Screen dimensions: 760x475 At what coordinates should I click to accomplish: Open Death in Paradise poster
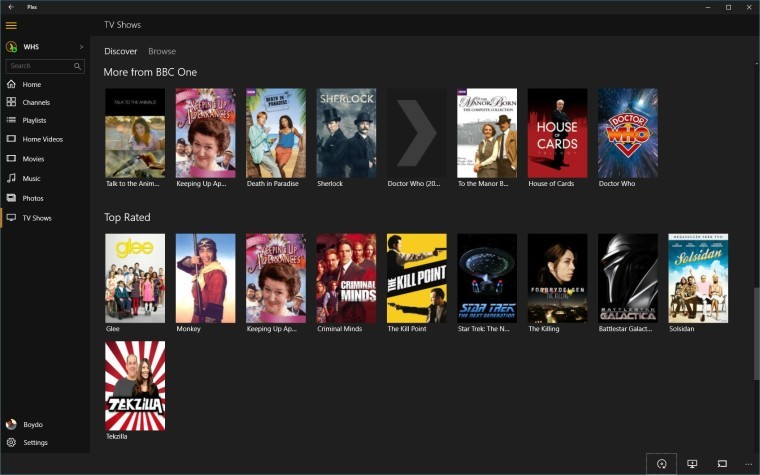pos(276,133)
